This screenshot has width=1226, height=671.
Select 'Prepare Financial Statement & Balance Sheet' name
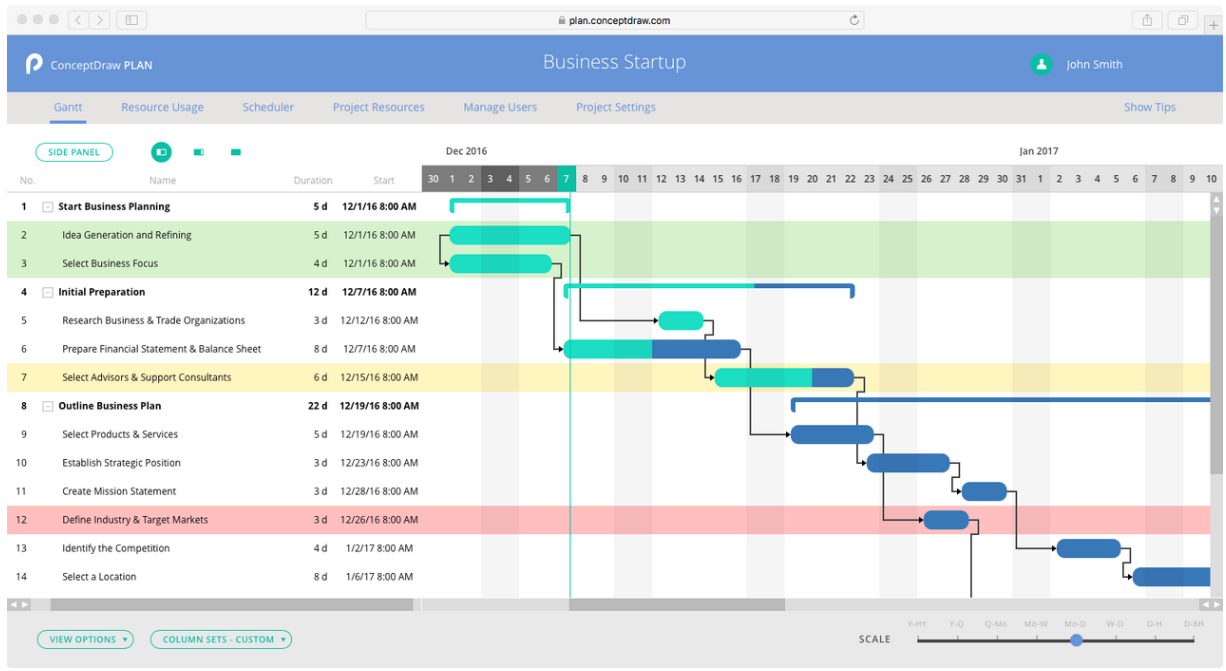click(x=161, y=349)
